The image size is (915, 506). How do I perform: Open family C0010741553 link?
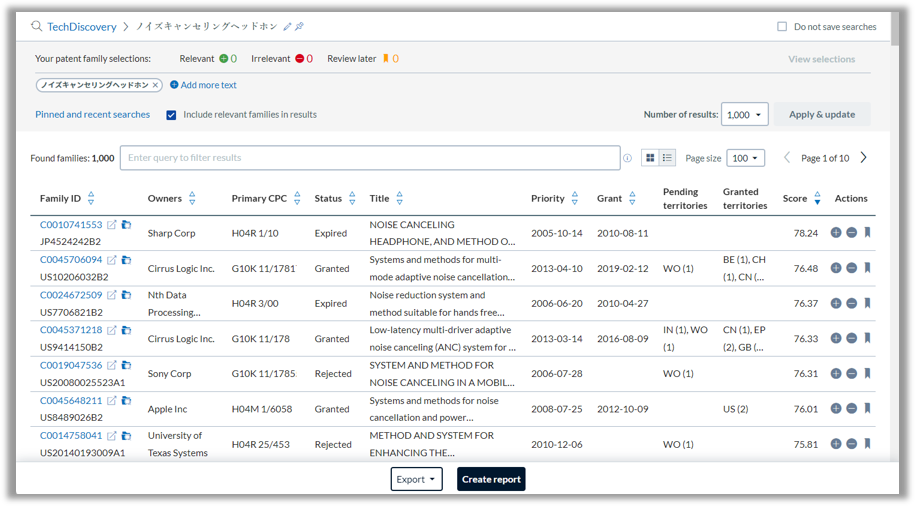[71, 225]
